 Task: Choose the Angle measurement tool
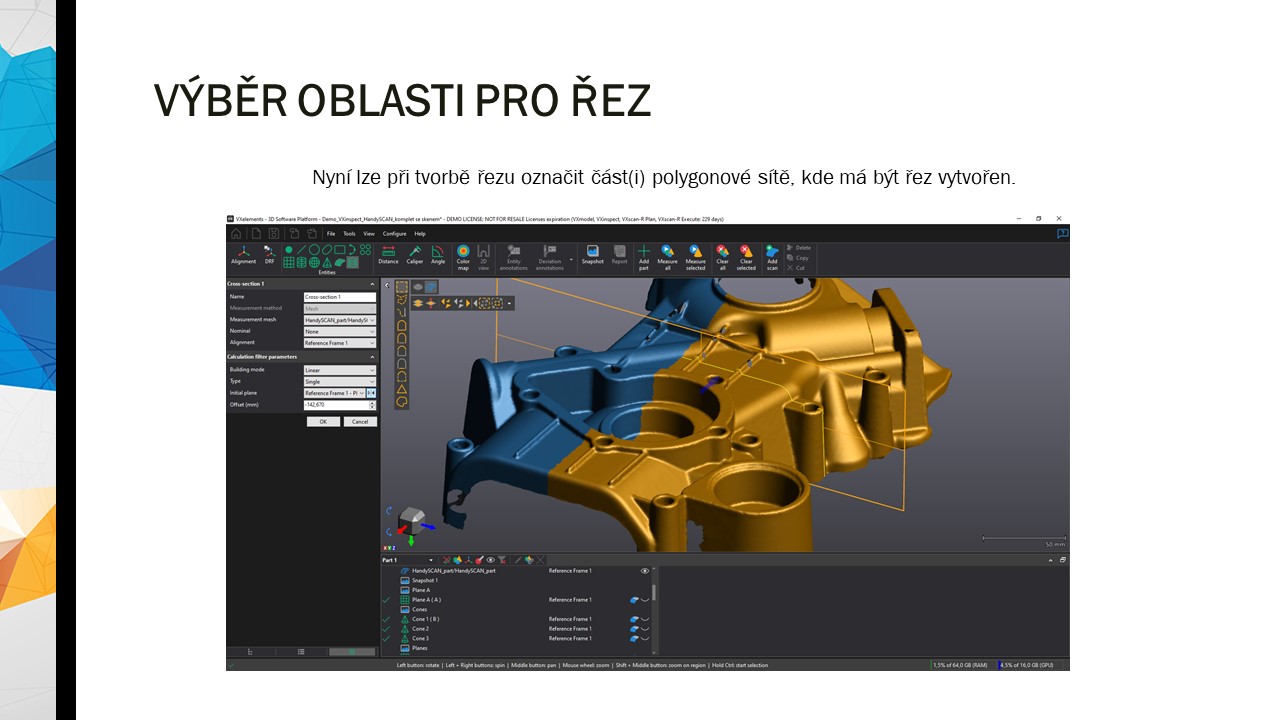pyautogui.click(x=438, y=255)
